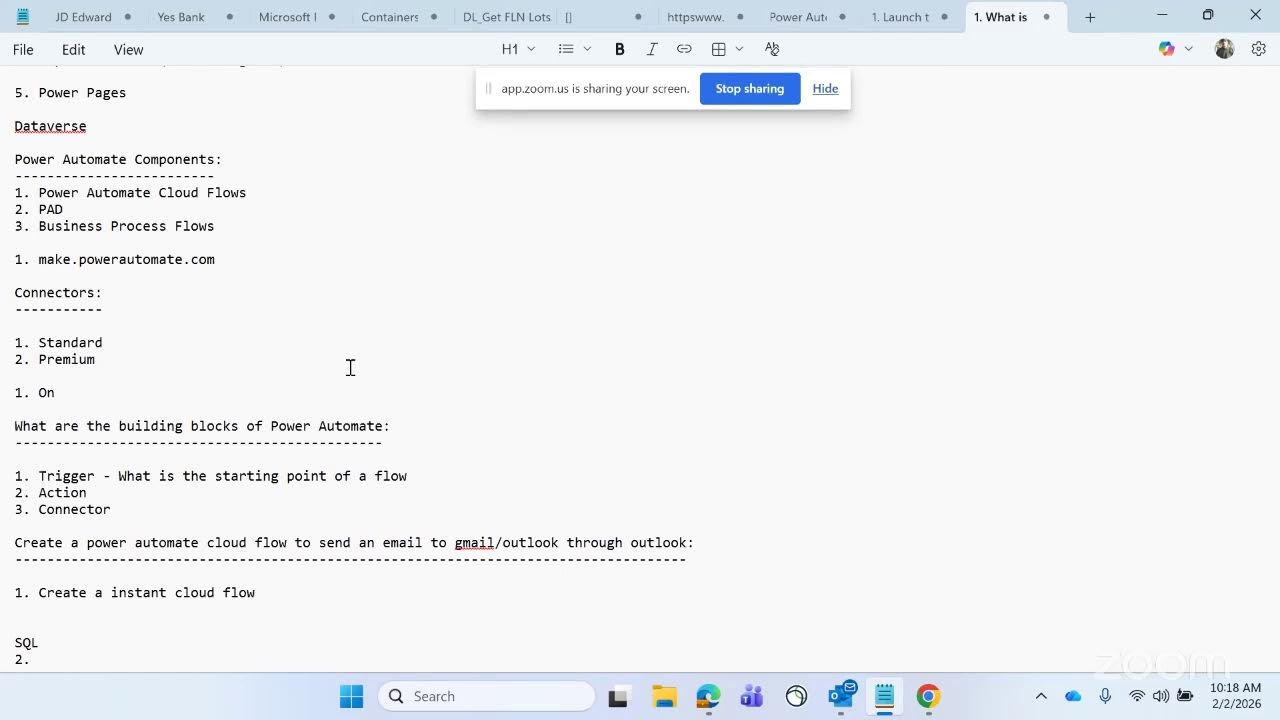Click the text "make.powerautomate.com"

pos(126,259)
